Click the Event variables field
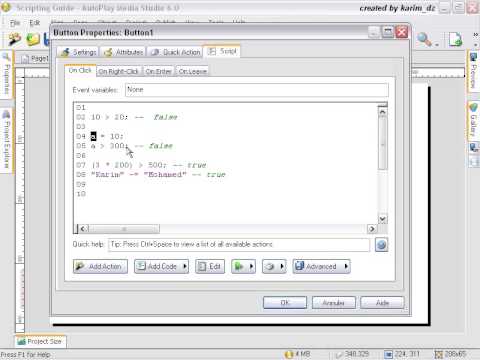The width and height of the screenshot is (480, 360). pyautogui.click(x=257, y=90)
